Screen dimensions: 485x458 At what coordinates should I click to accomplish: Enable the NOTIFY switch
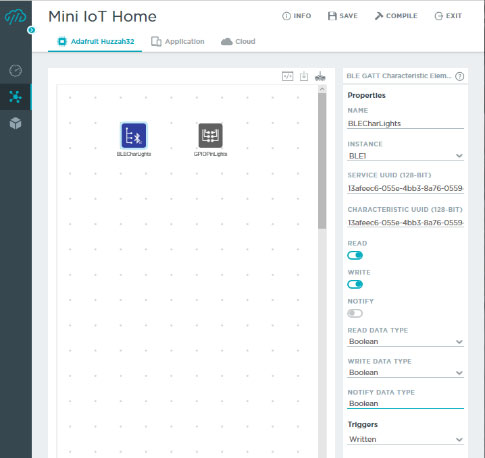point(355,313)
